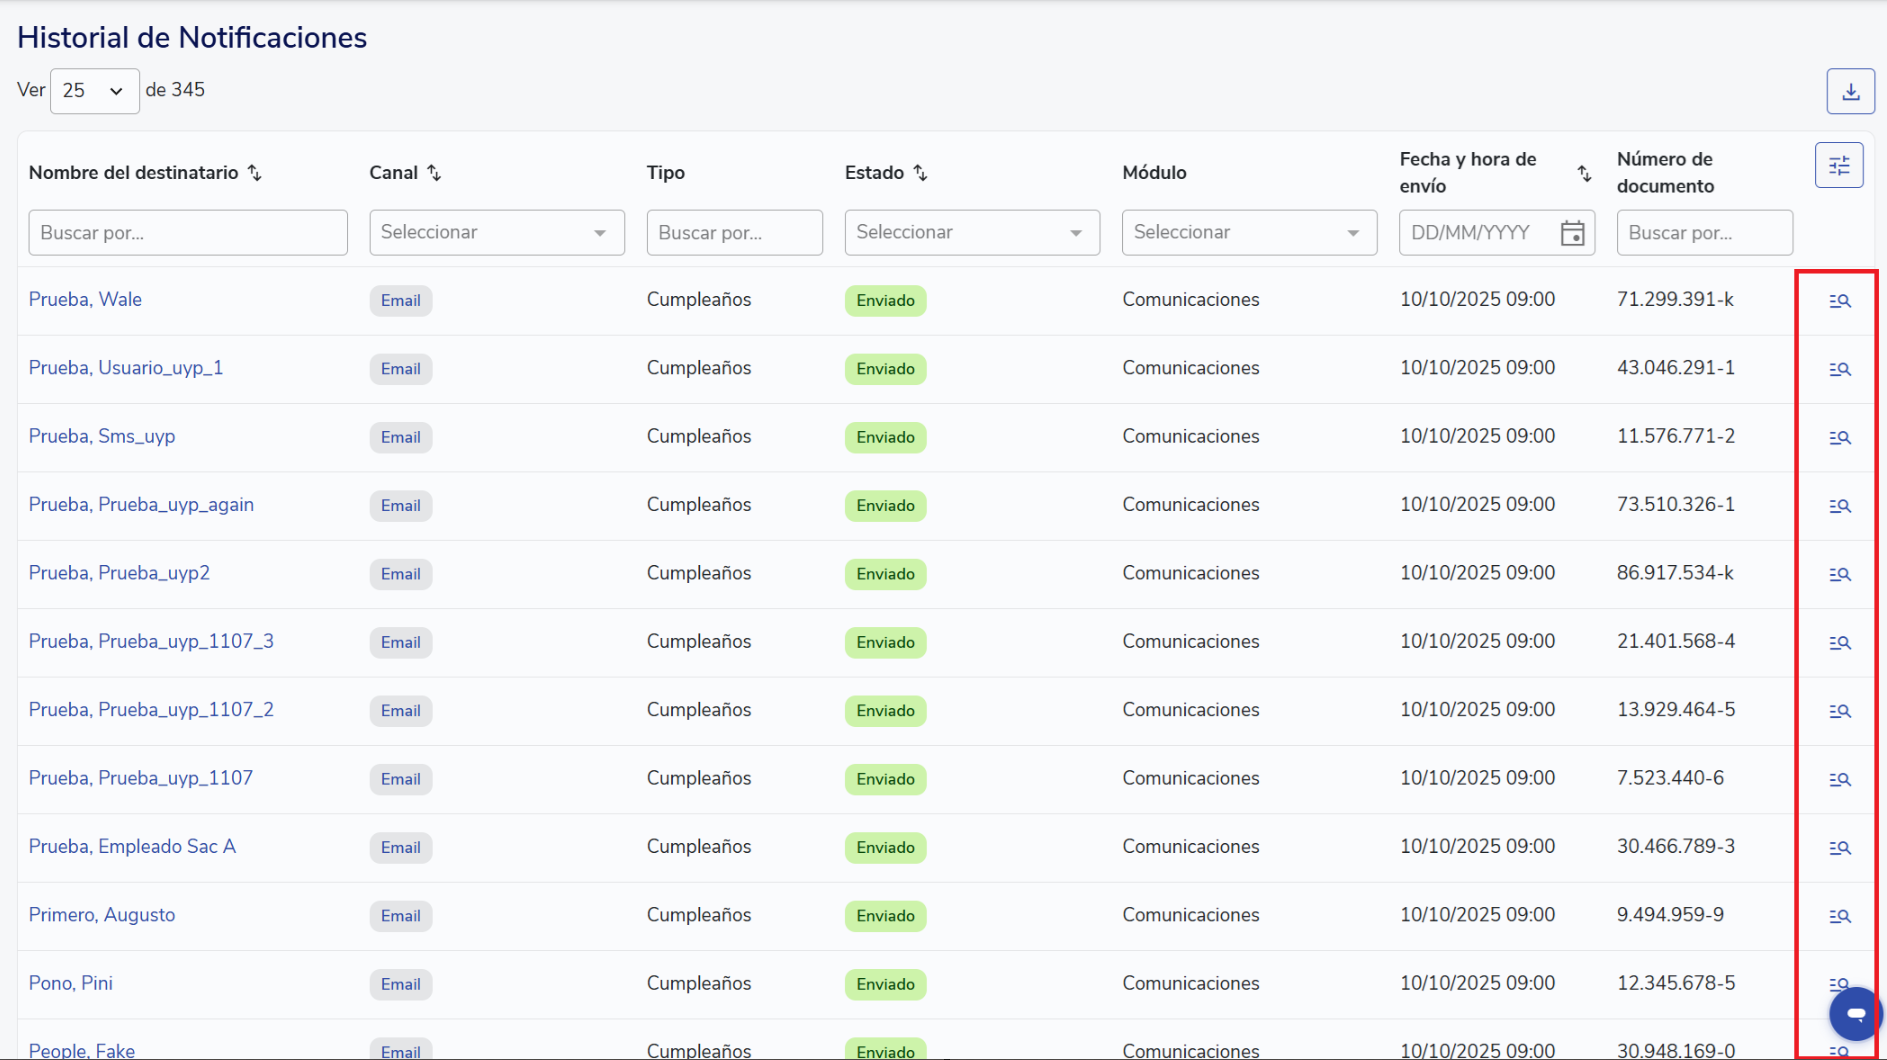The image size is (1887, 1060).
Task: Click the Prueba, Empleado Sac A link
Action: [x=132, y=847]
